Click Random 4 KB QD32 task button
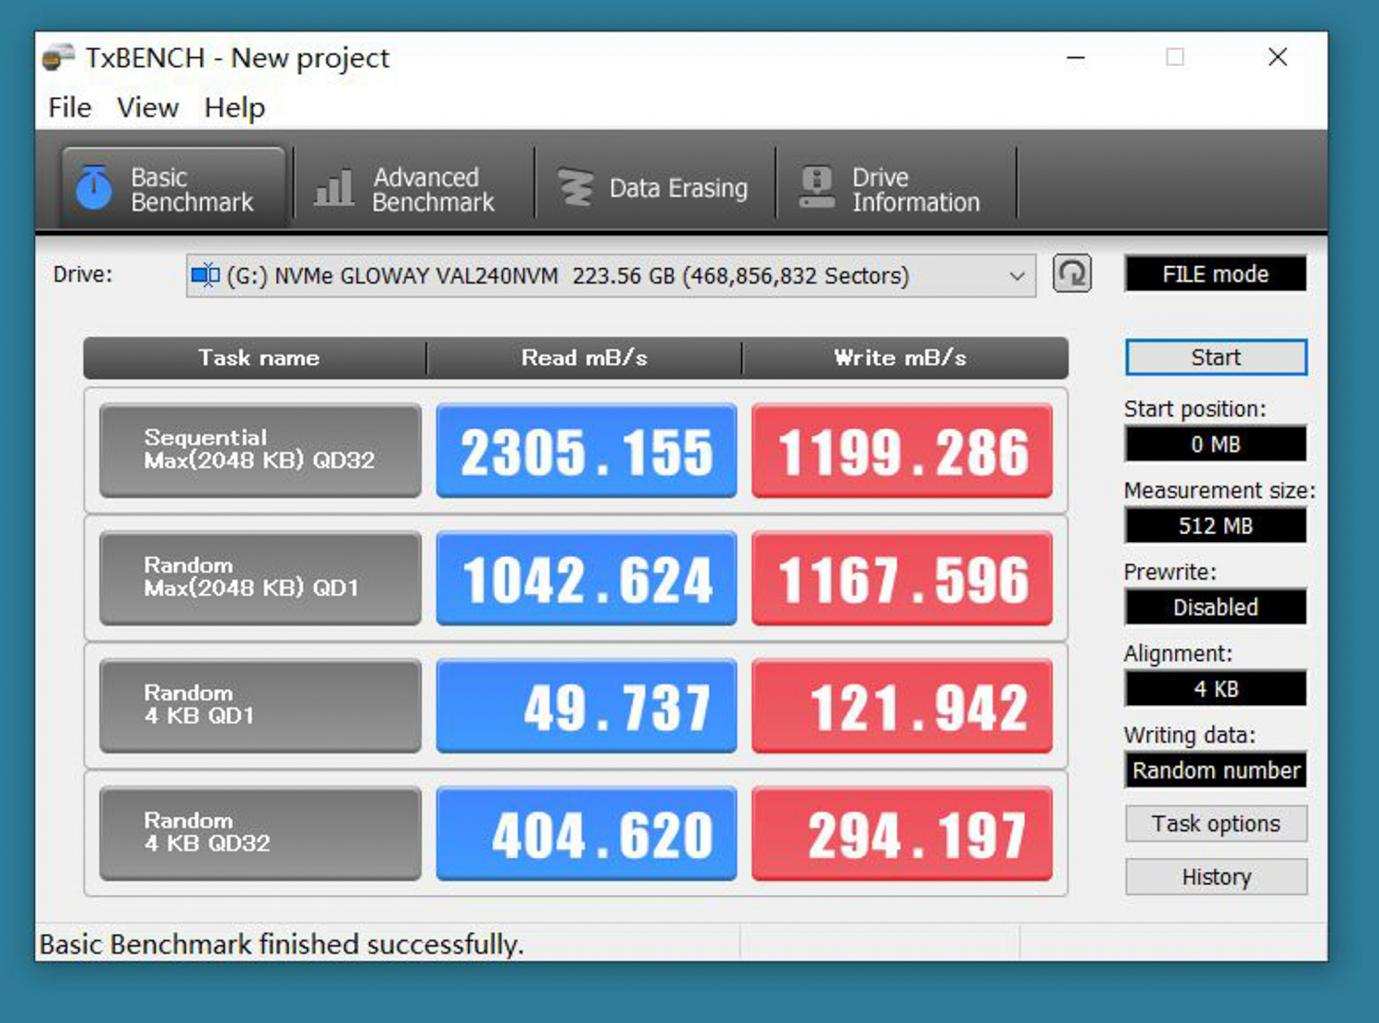 pyautogui.click(x=260, y=833)
